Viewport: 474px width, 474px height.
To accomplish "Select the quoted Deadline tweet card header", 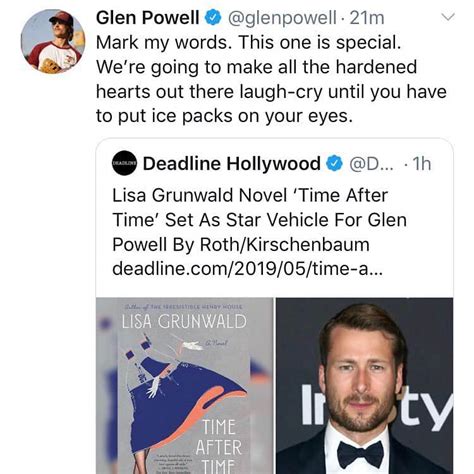I will 272,163.
